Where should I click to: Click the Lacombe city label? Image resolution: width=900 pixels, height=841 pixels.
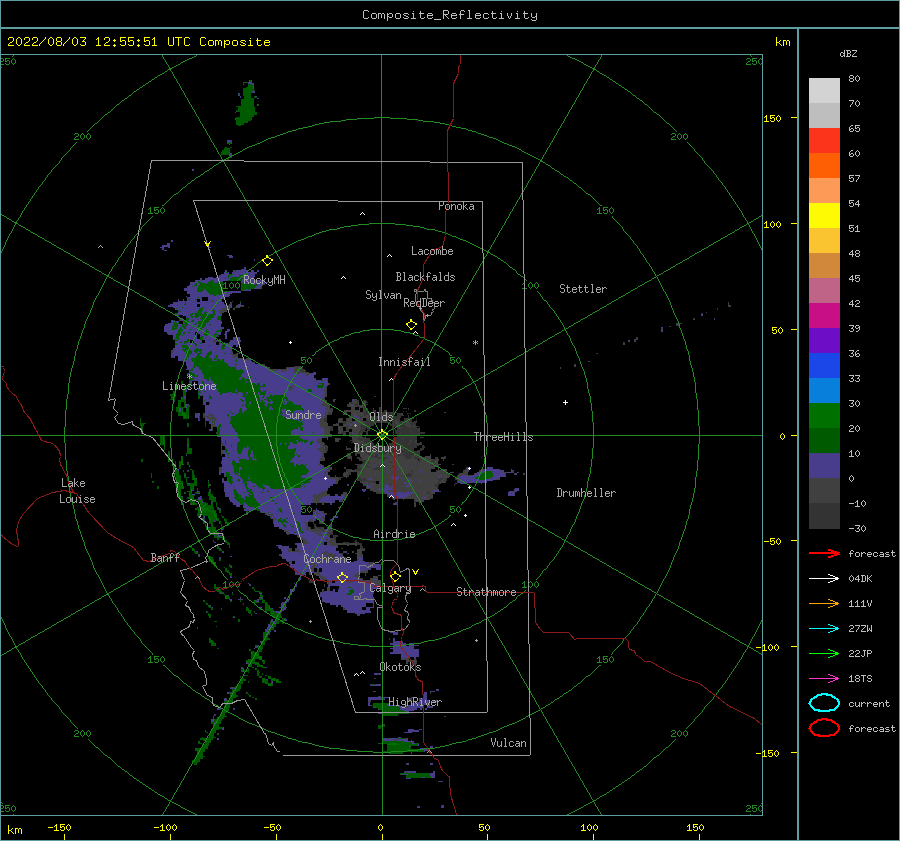pos(432,251)
